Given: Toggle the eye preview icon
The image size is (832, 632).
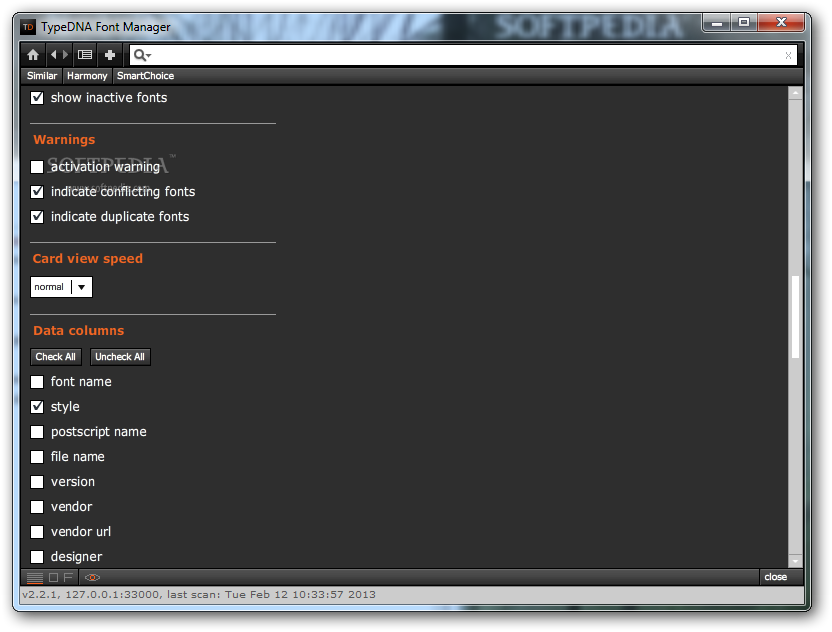Looking at the screenshot, I should [92, 577].
